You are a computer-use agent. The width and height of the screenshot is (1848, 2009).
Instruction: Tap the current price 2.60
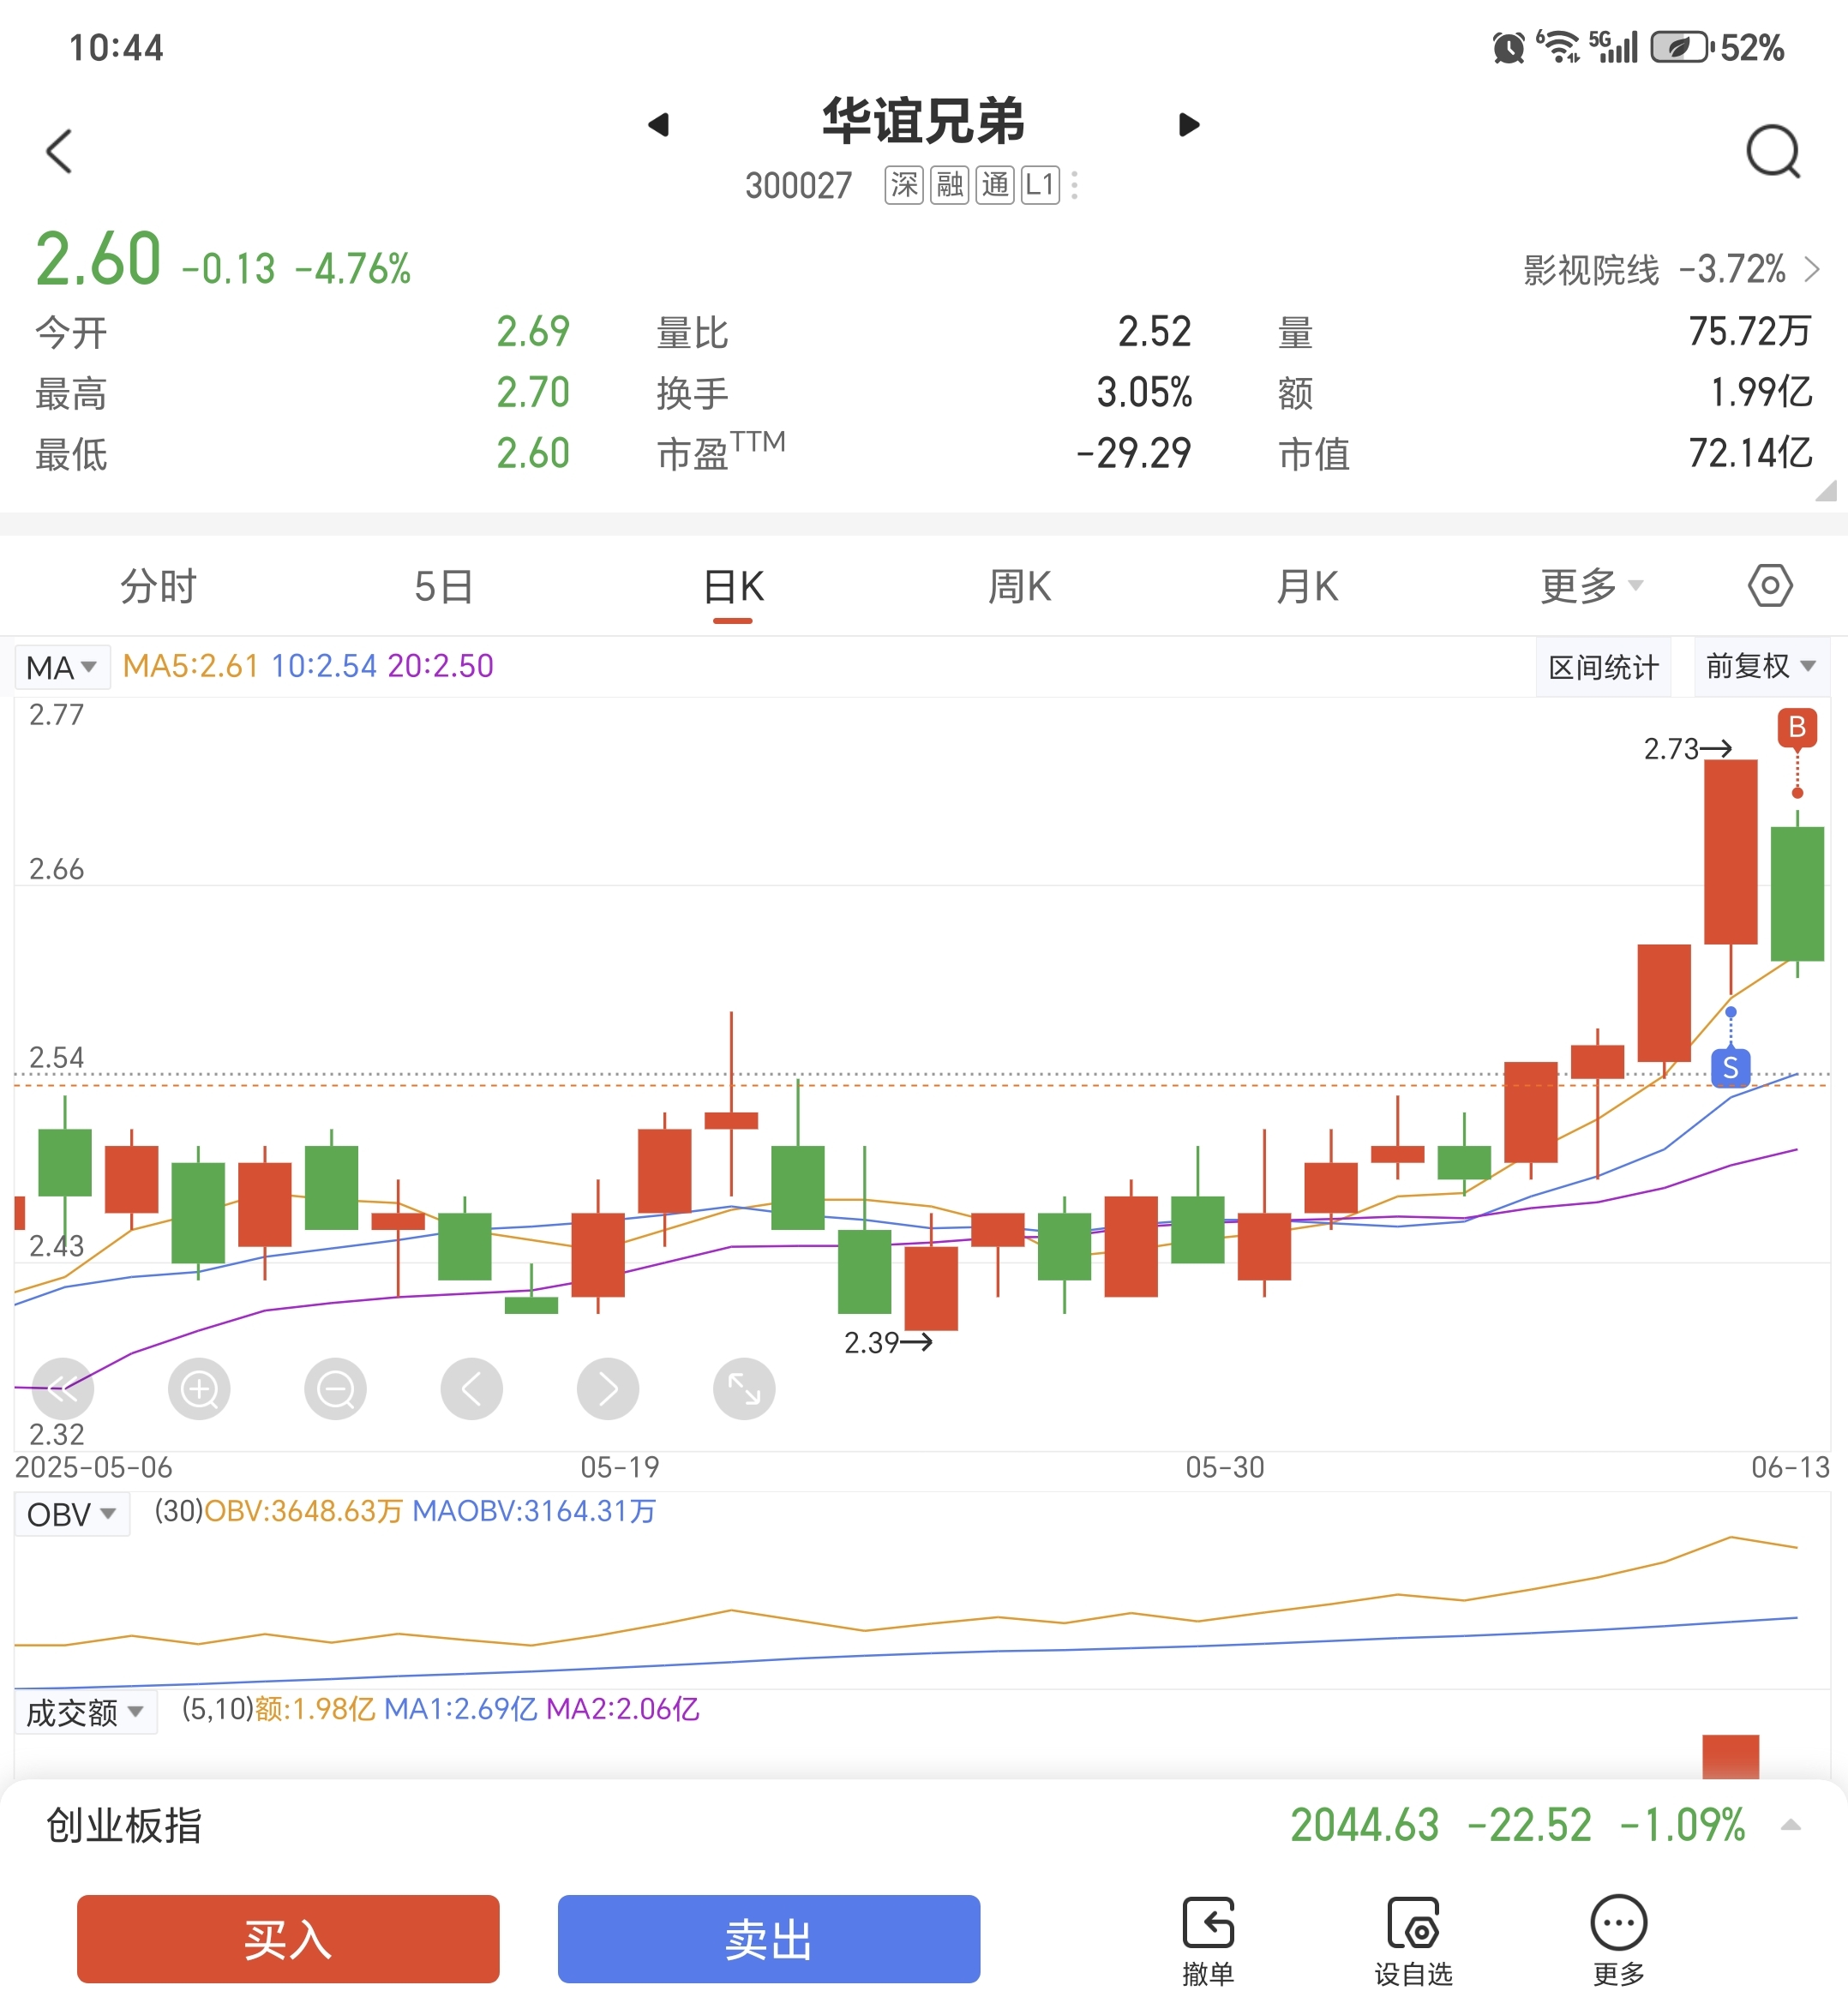point(98,259)
